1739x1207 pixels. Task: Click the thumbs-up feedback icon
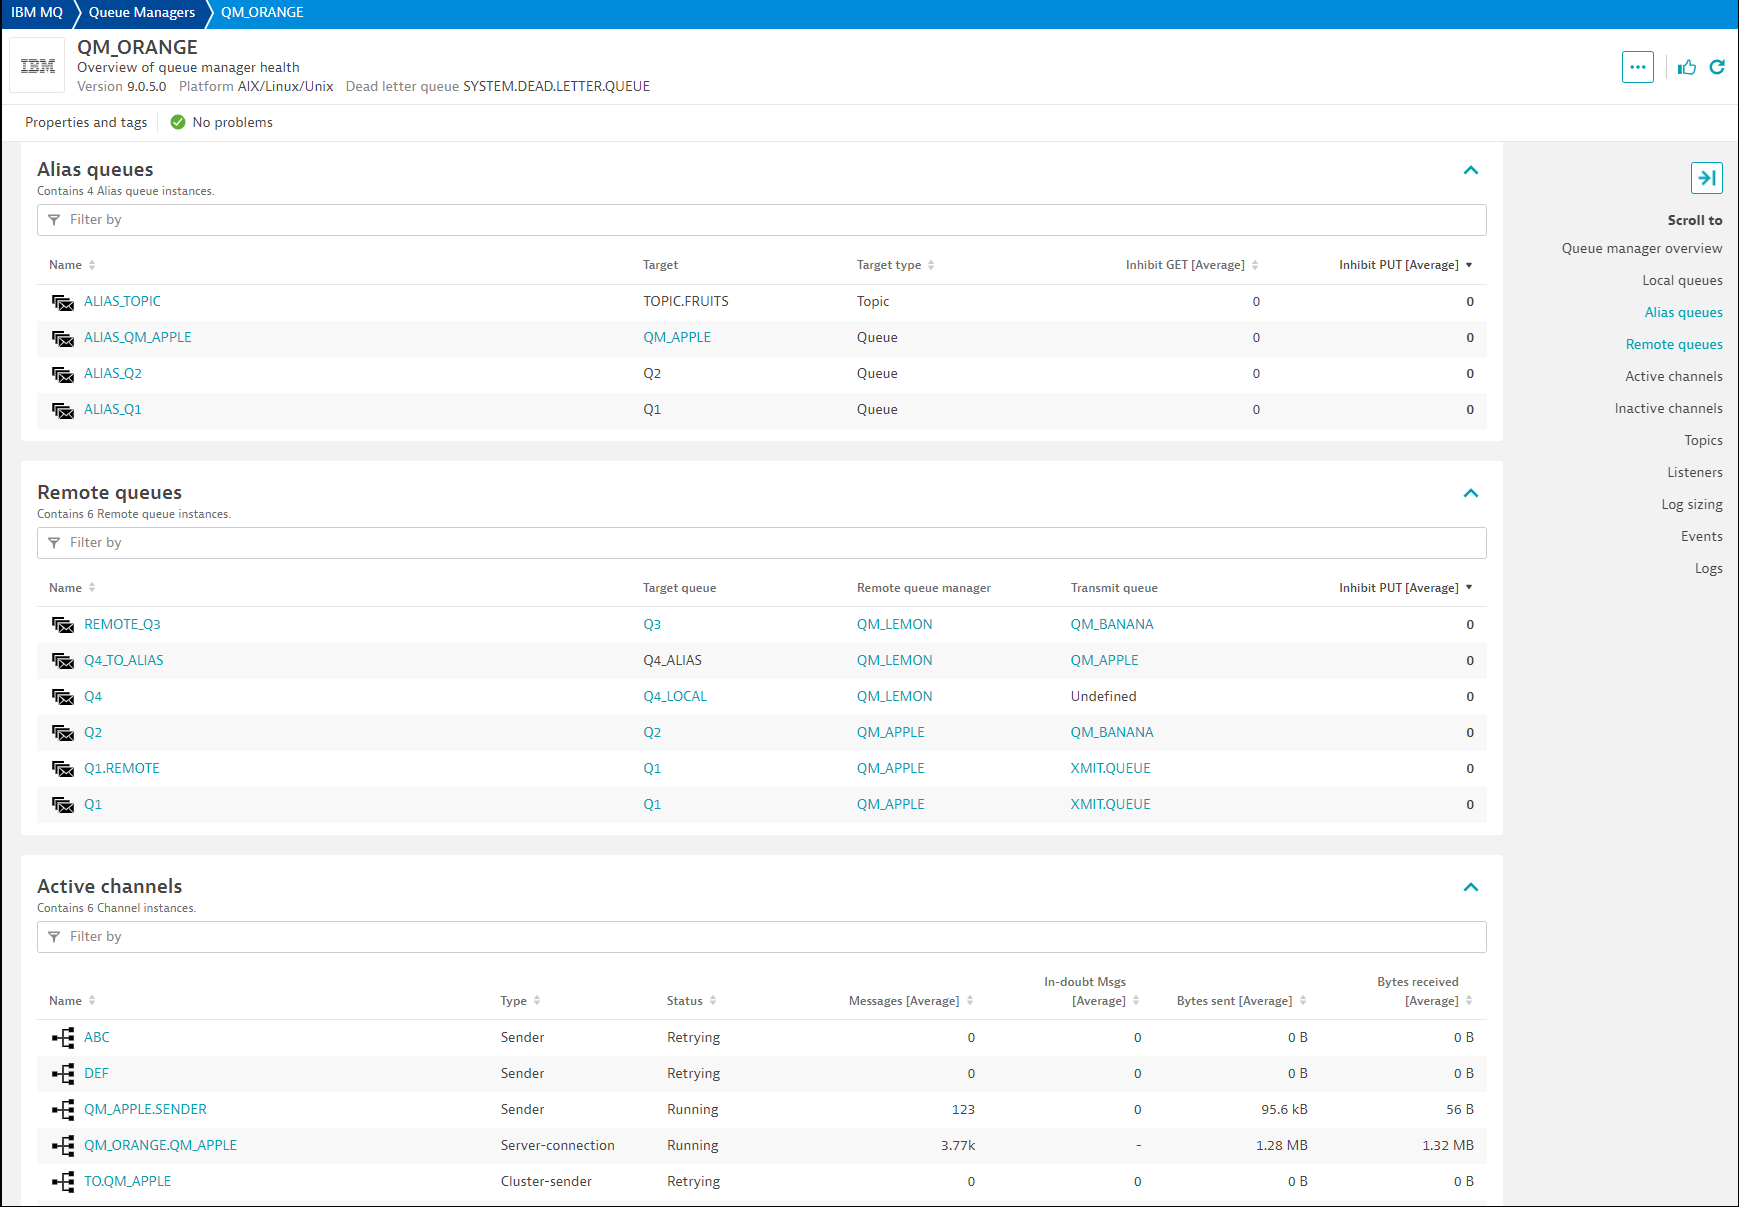pyautogui.click(x=1687, y=67)
